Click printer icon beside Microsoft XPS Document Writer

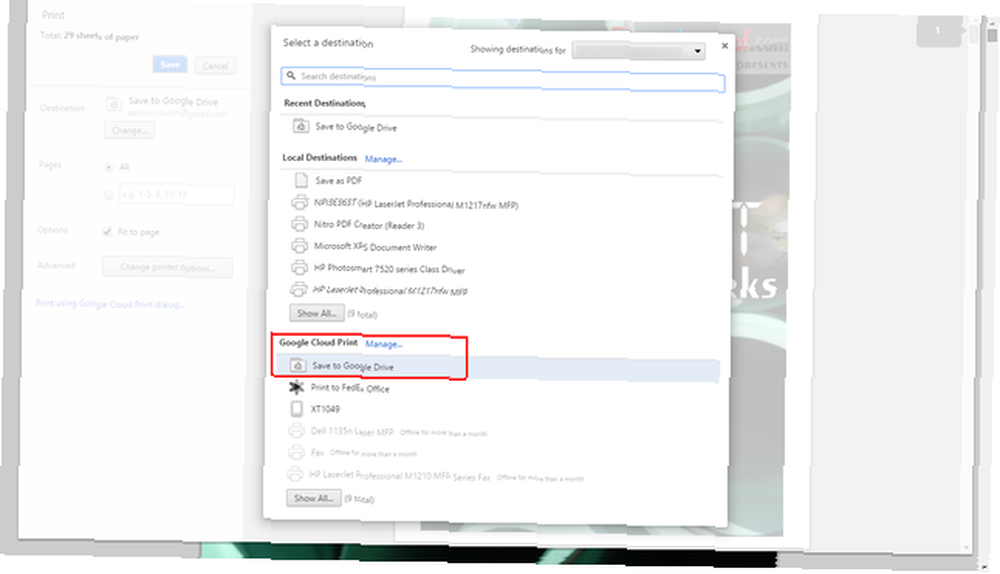(300, 246)
